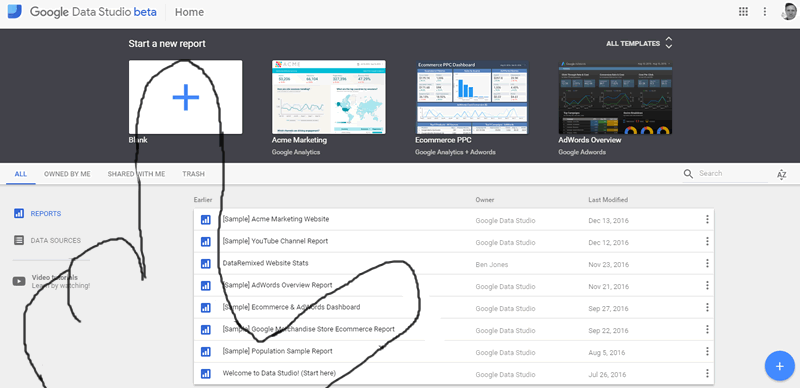Open more options for Population Sample Report row
This screenshot has width=800, height=388.
707,352
